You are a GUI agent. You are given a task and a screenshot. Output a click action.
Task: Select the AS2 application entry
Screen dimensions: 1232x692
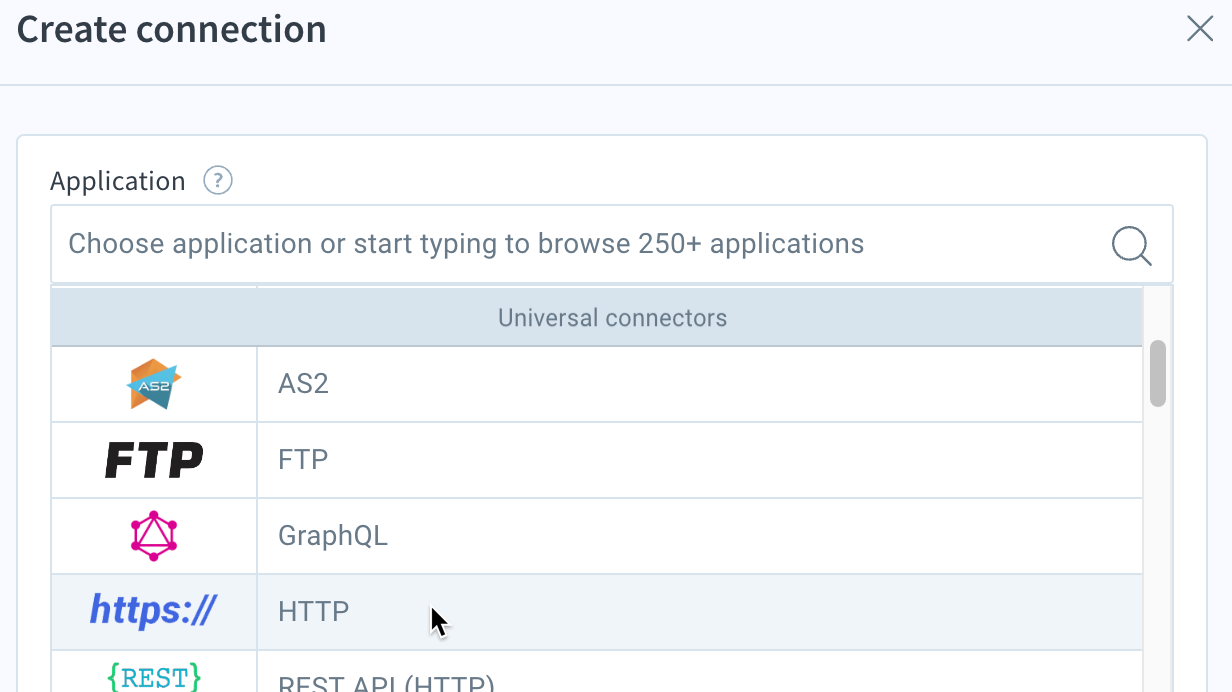[597, 384]
